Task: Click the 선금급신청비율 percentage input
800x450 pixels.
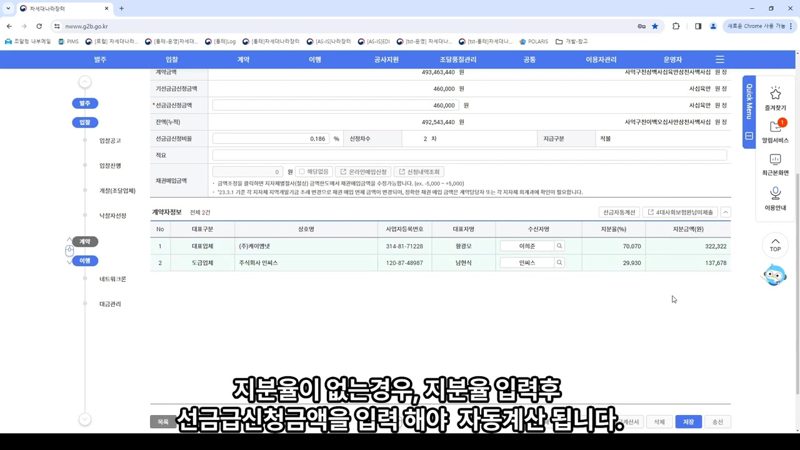Action: click(x=271, y=139)
